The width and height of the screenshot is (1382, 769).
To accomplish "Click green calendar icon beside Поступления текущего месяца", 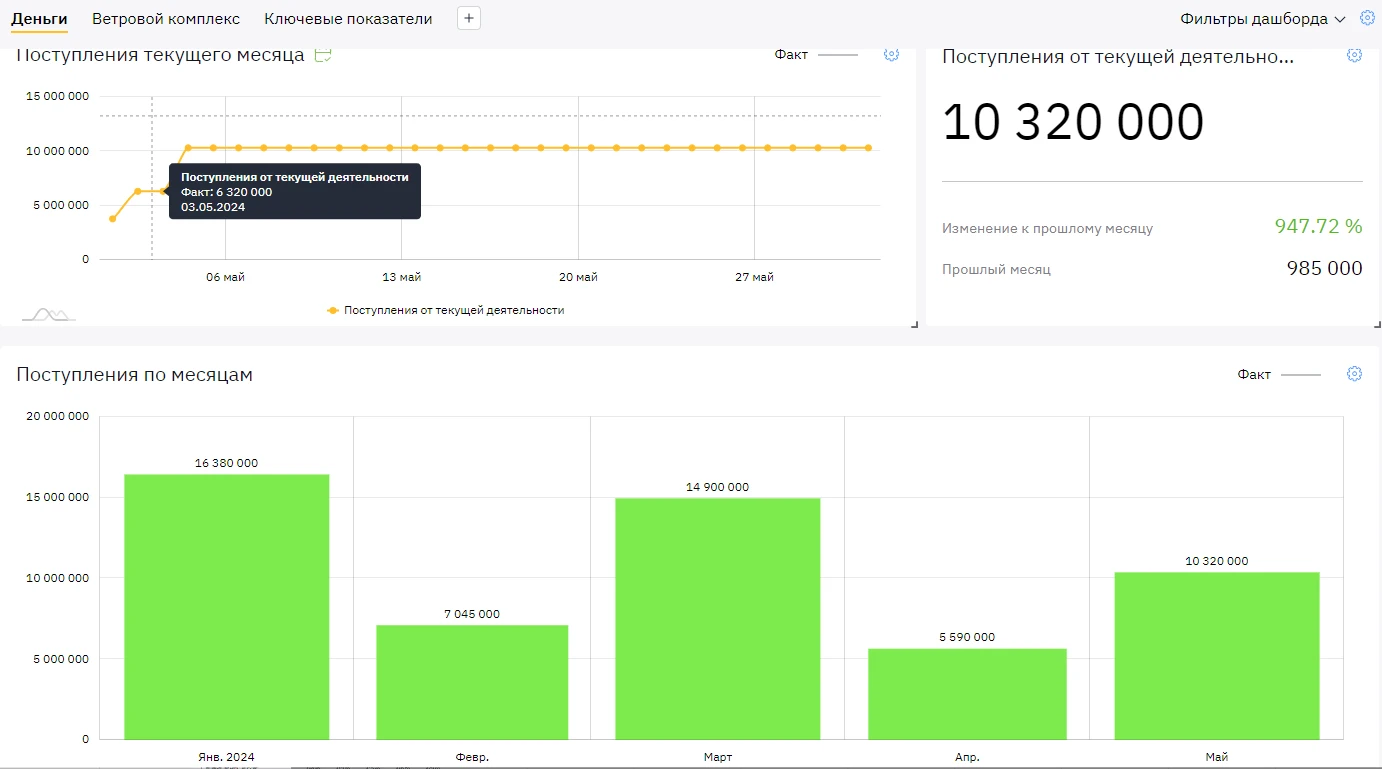I will tap(323, 55).
